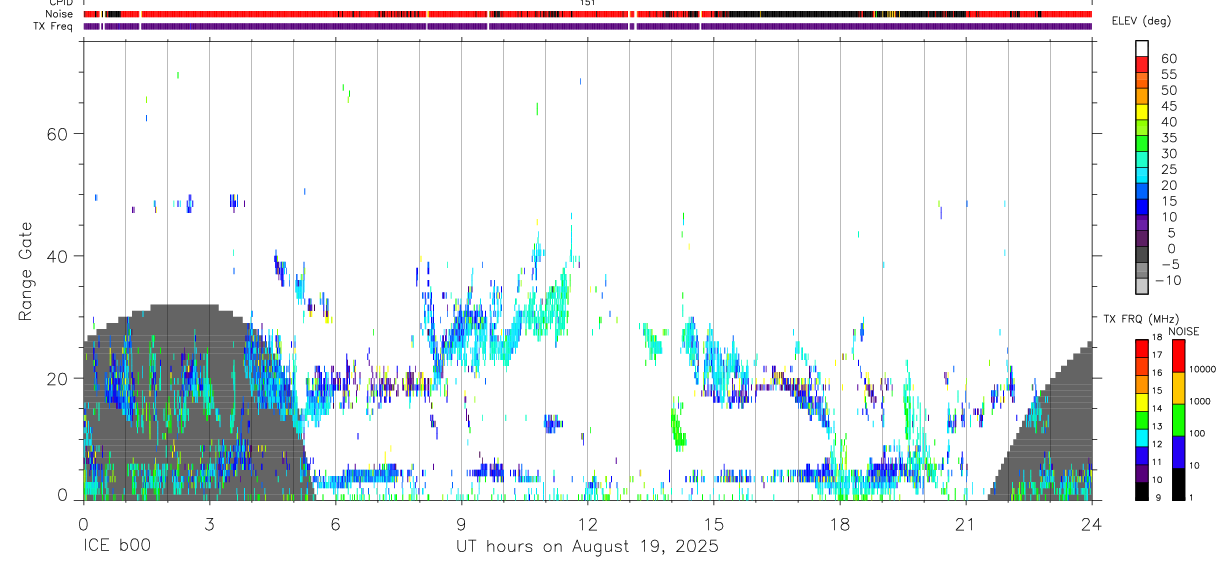The width and height of the screenshot is (1228, 567).
Task: Click the ELEV legend value '25'
Action: coord(1168,169)
